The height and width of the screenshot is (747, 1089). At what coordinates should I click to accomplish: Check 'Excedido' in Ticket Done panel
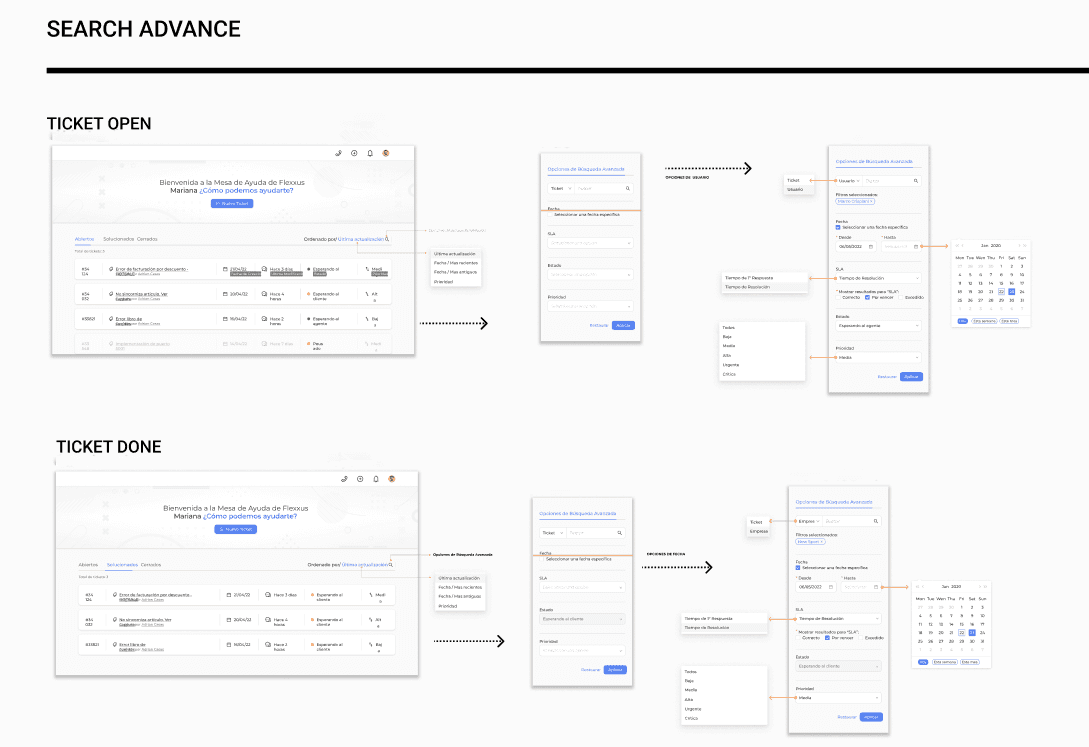(861, 637)
